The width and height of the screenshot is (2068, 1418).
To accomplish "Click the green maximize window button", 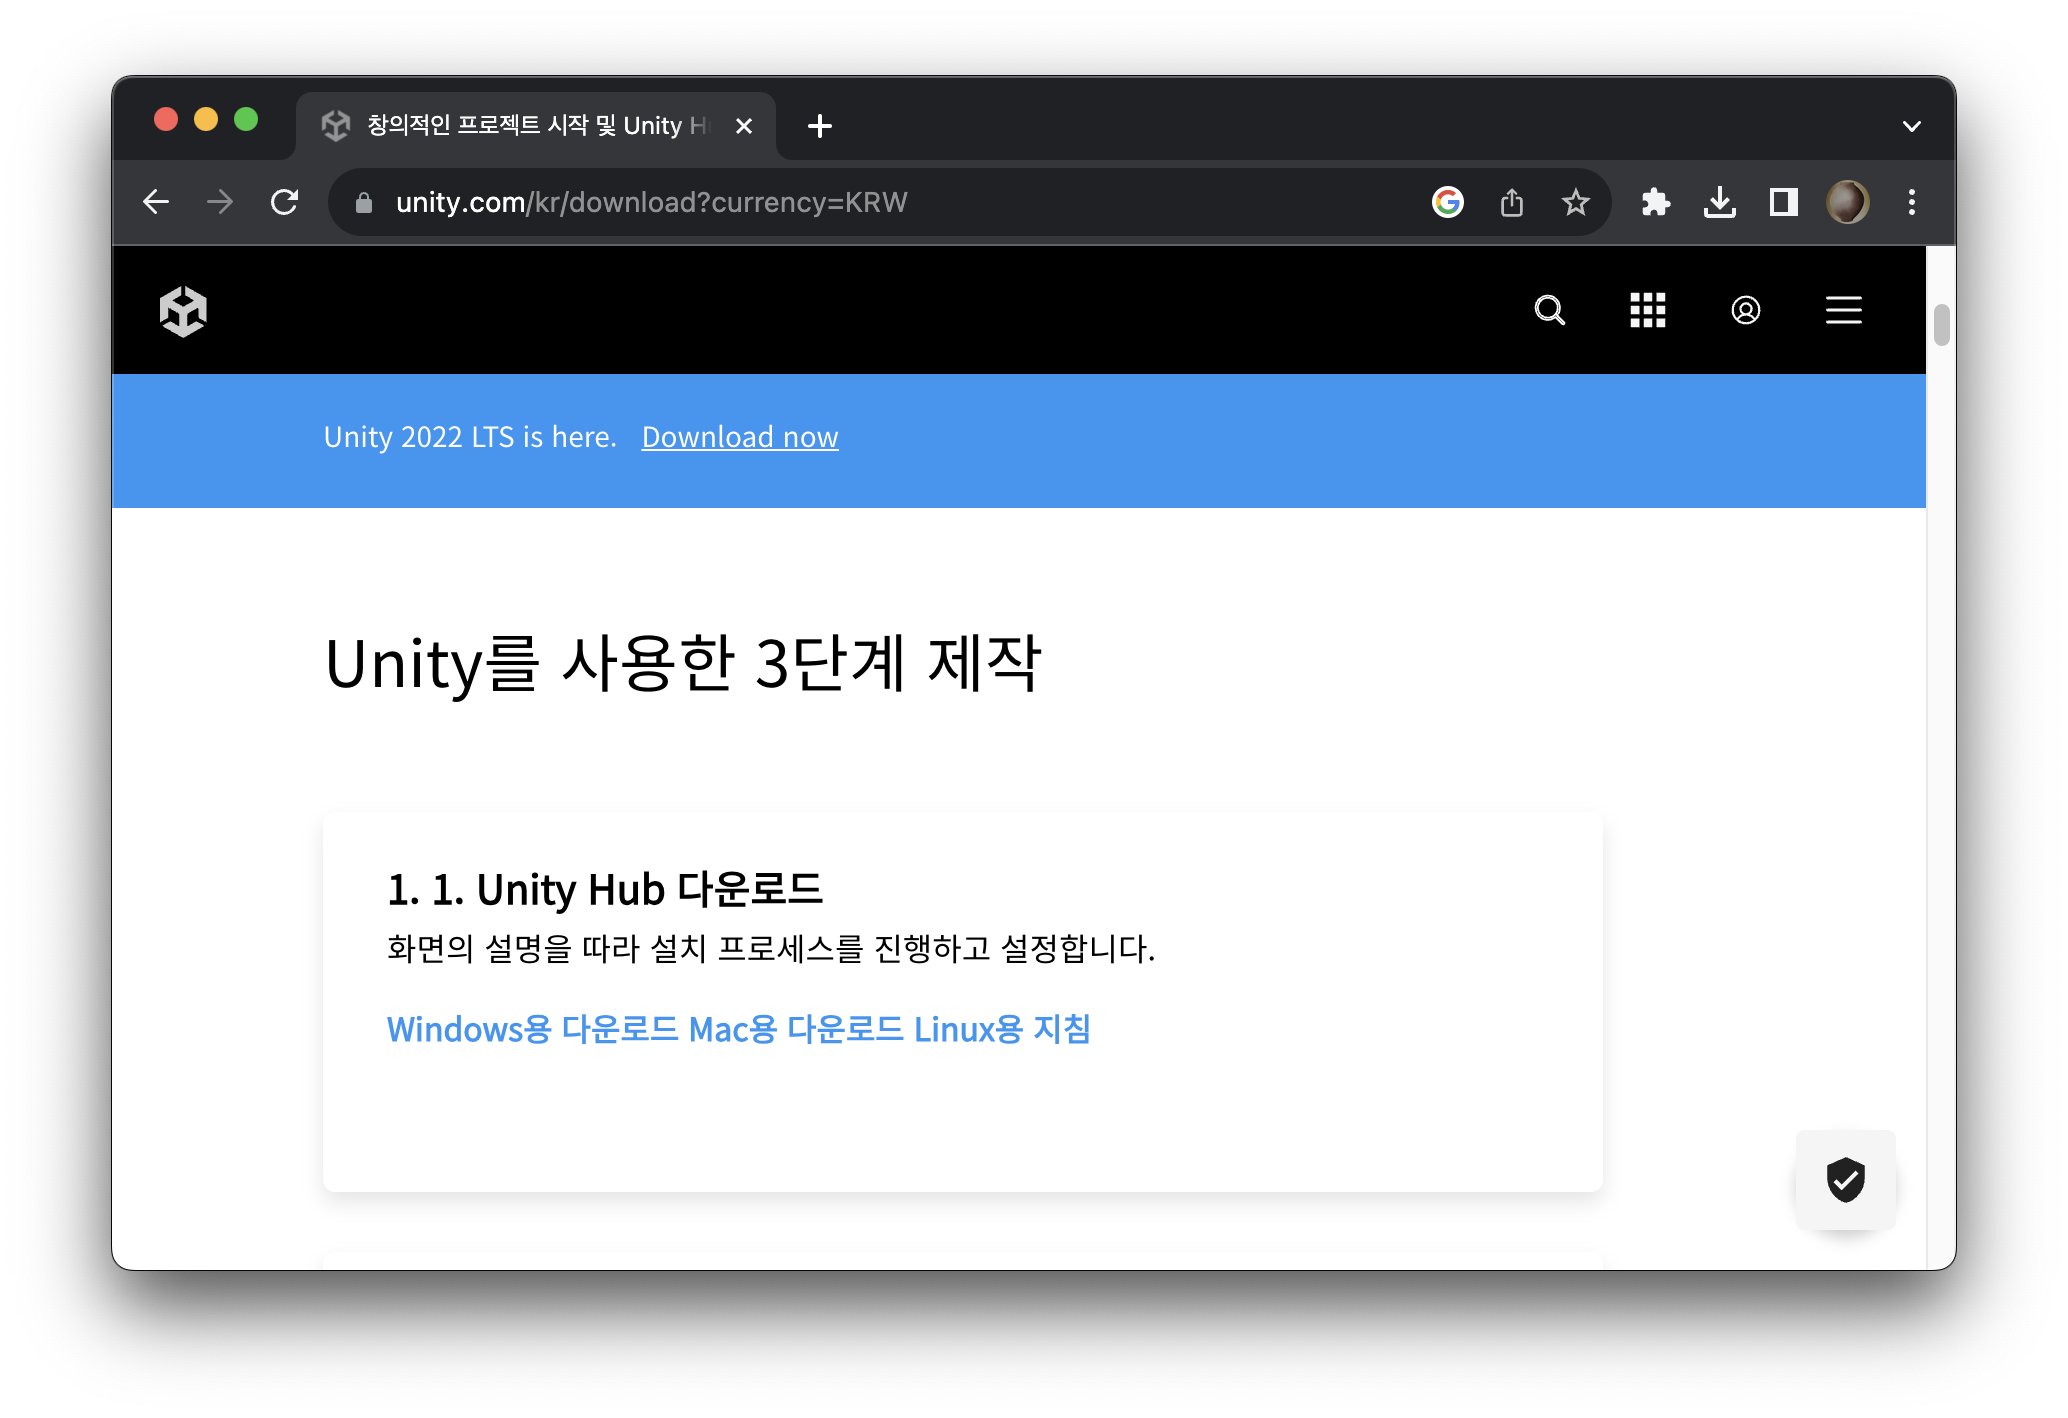I will click(x=246, y=120).
